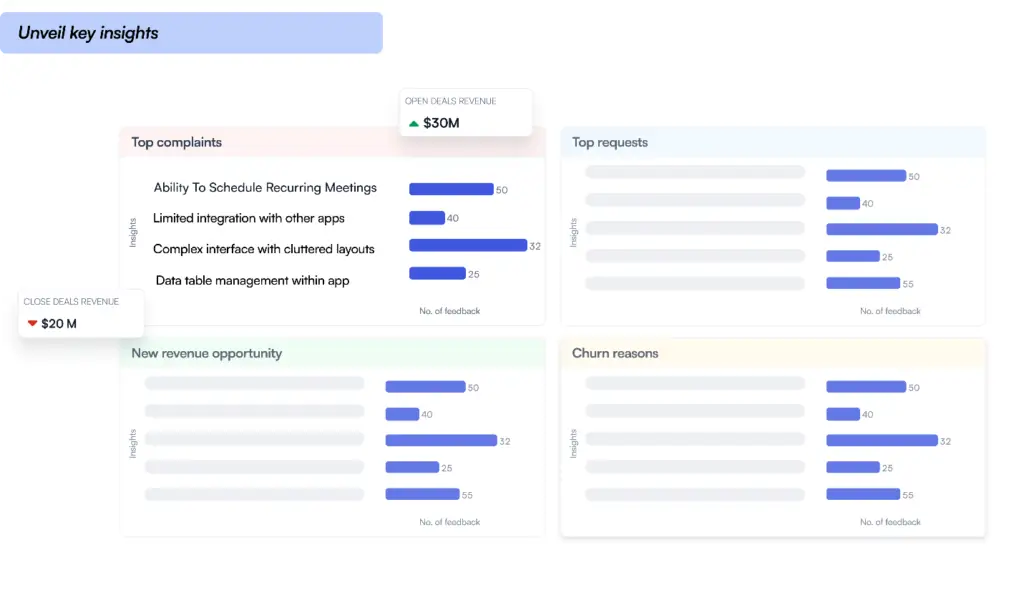
Task: Click the 40-value bar in New revenue opportunity
Action: 402,413
